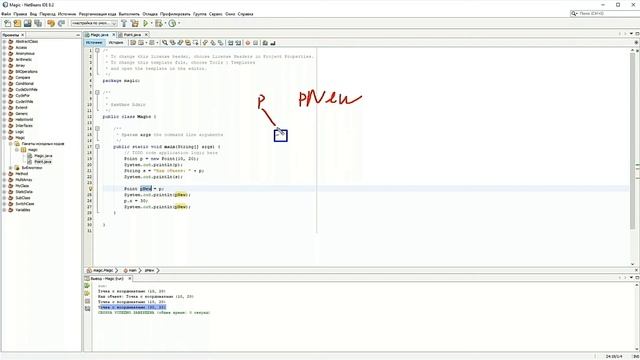The image size is (640, 360).
Task: Collapse the magic package node
Action: click(17, 150)
